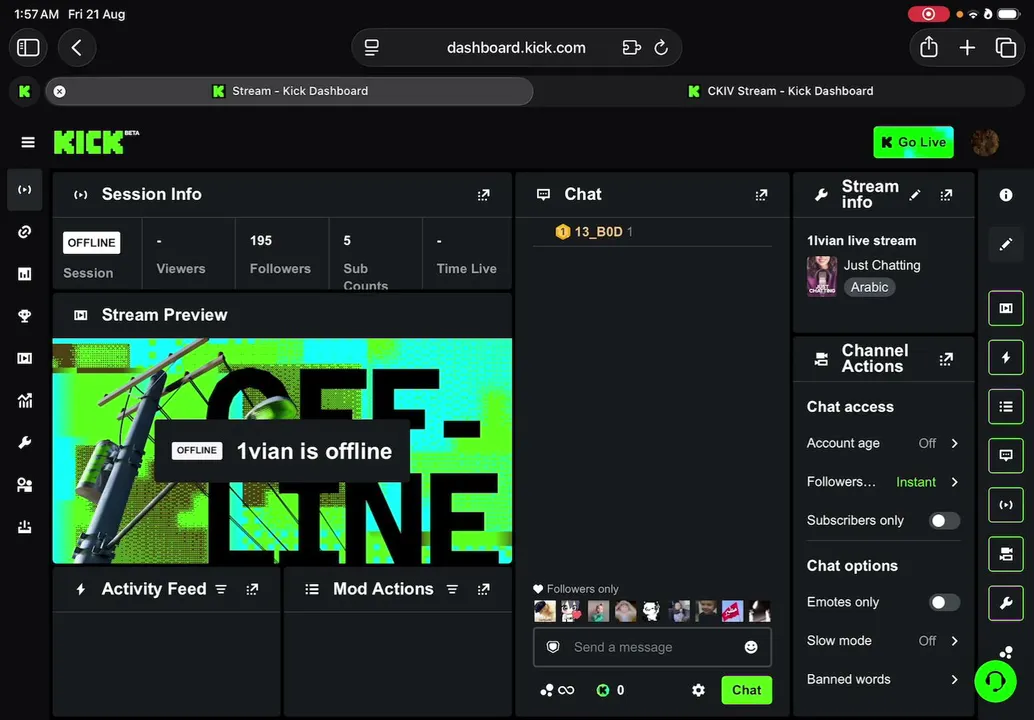The image size is (1034, 720).
Task: Click the green Chat send button
Action: pyautogui.click(x=746, y=690)
